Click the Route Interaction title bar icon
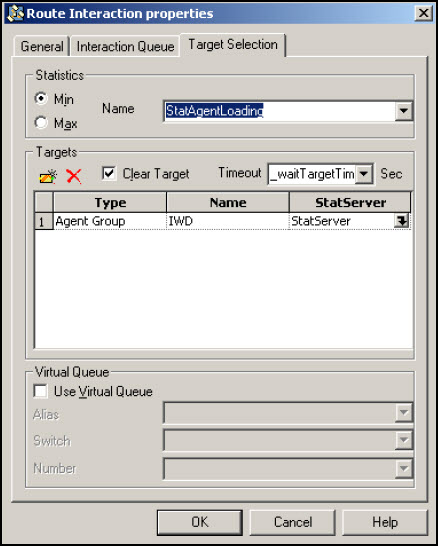The image size is (438, 546). (15, 14)
